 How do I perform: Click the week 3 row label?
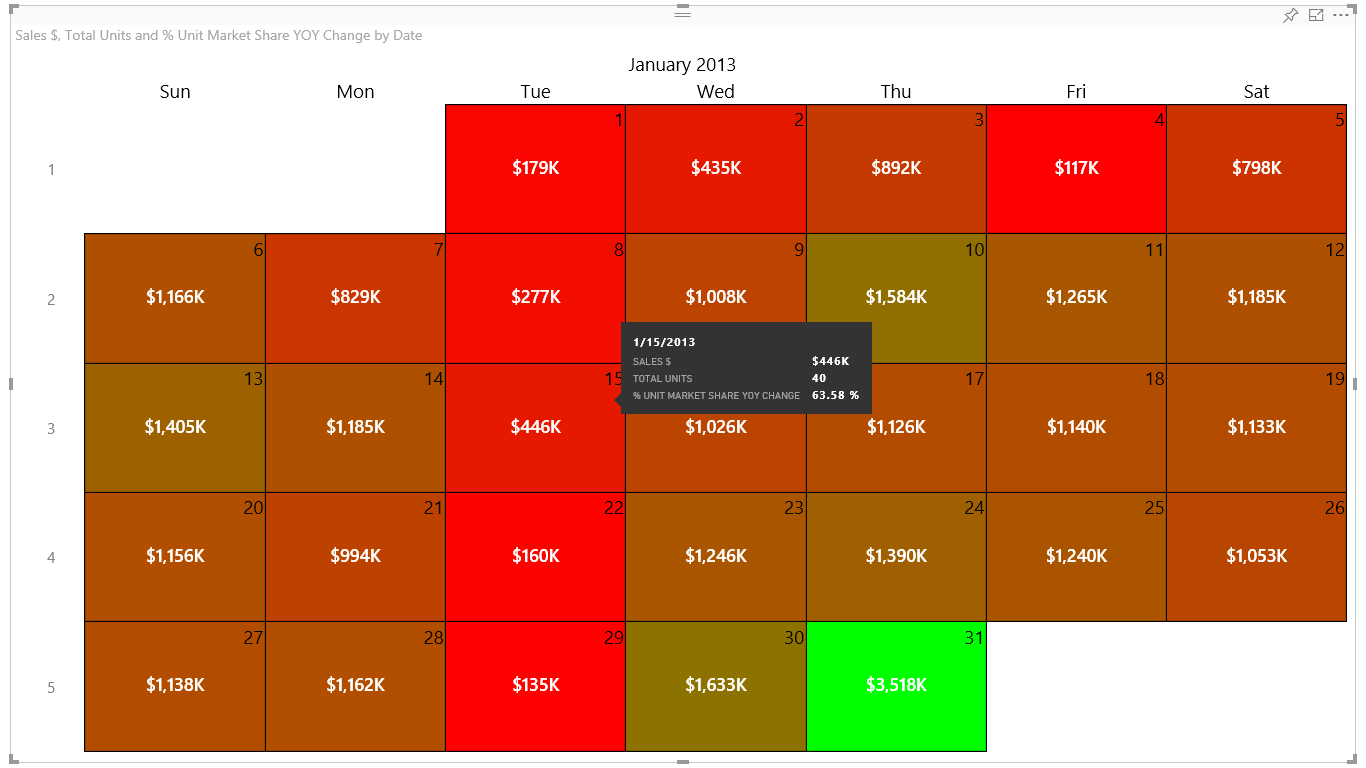(x=51, y=429)
